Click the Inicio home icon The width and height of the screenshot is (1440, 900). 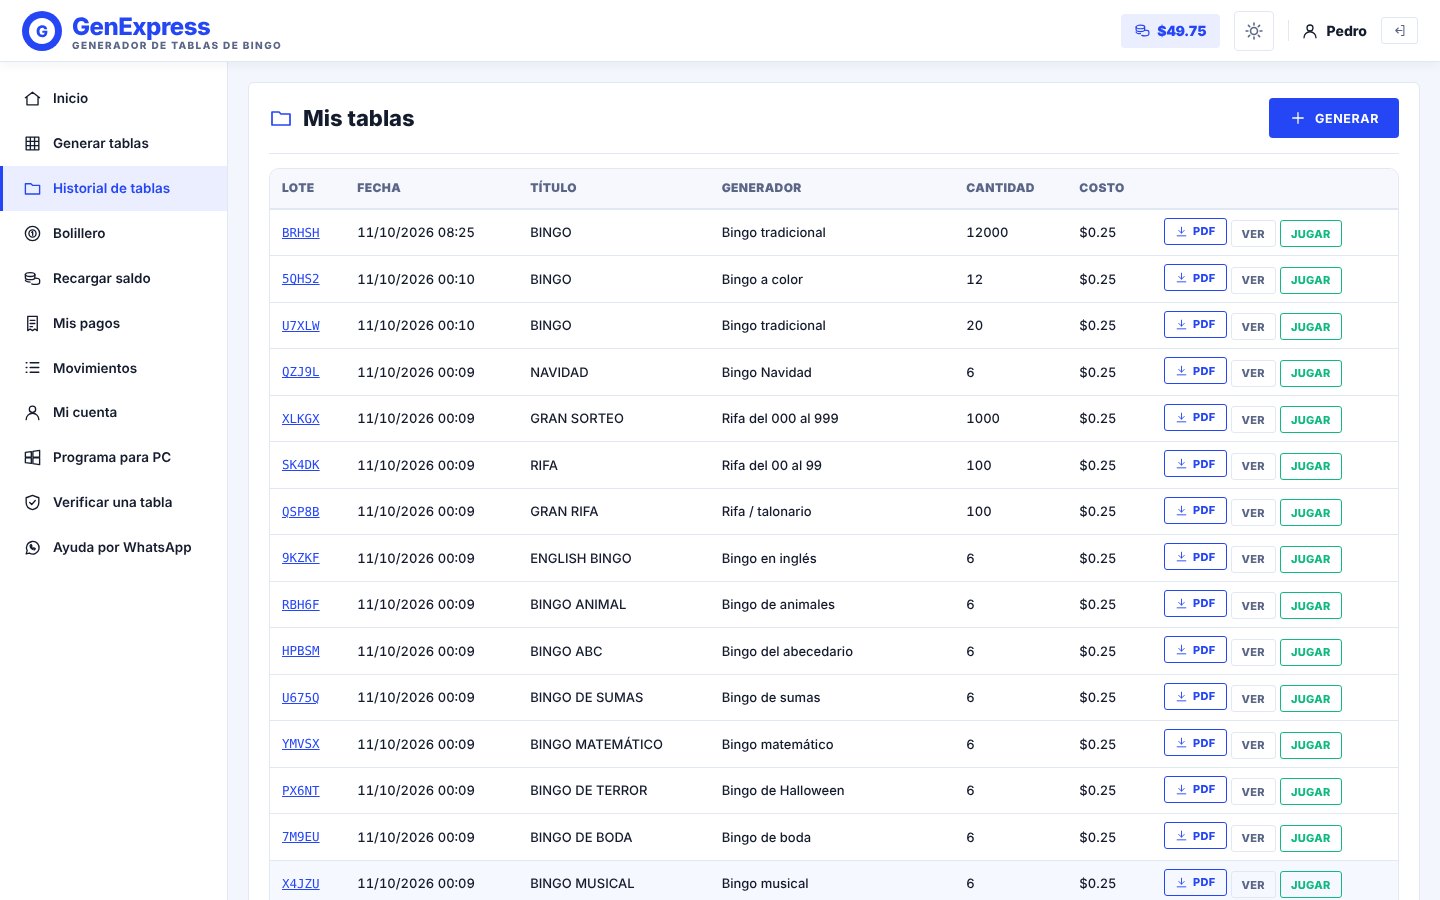tap(33, 98)
